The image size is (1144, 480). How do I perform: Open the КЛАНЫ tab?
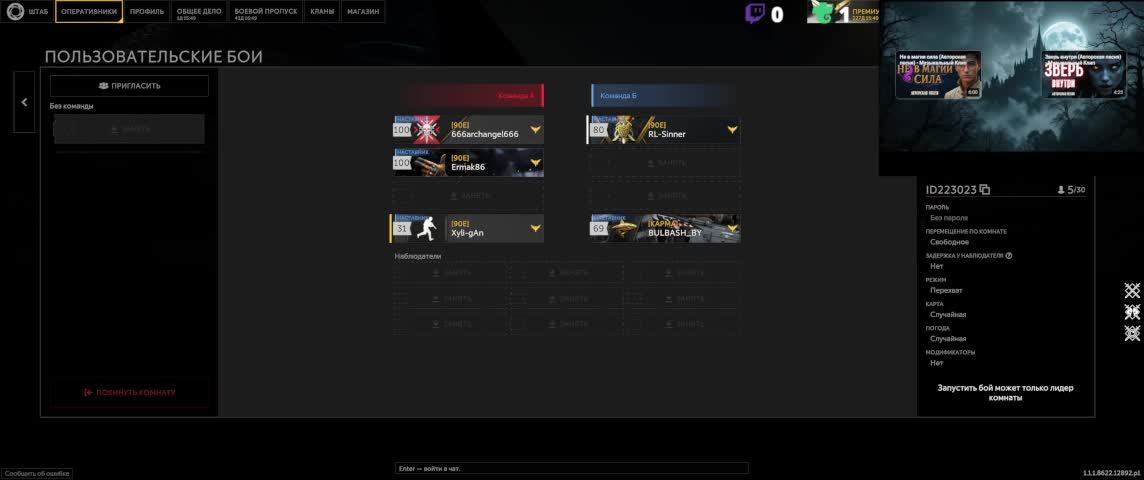point(322,12)
